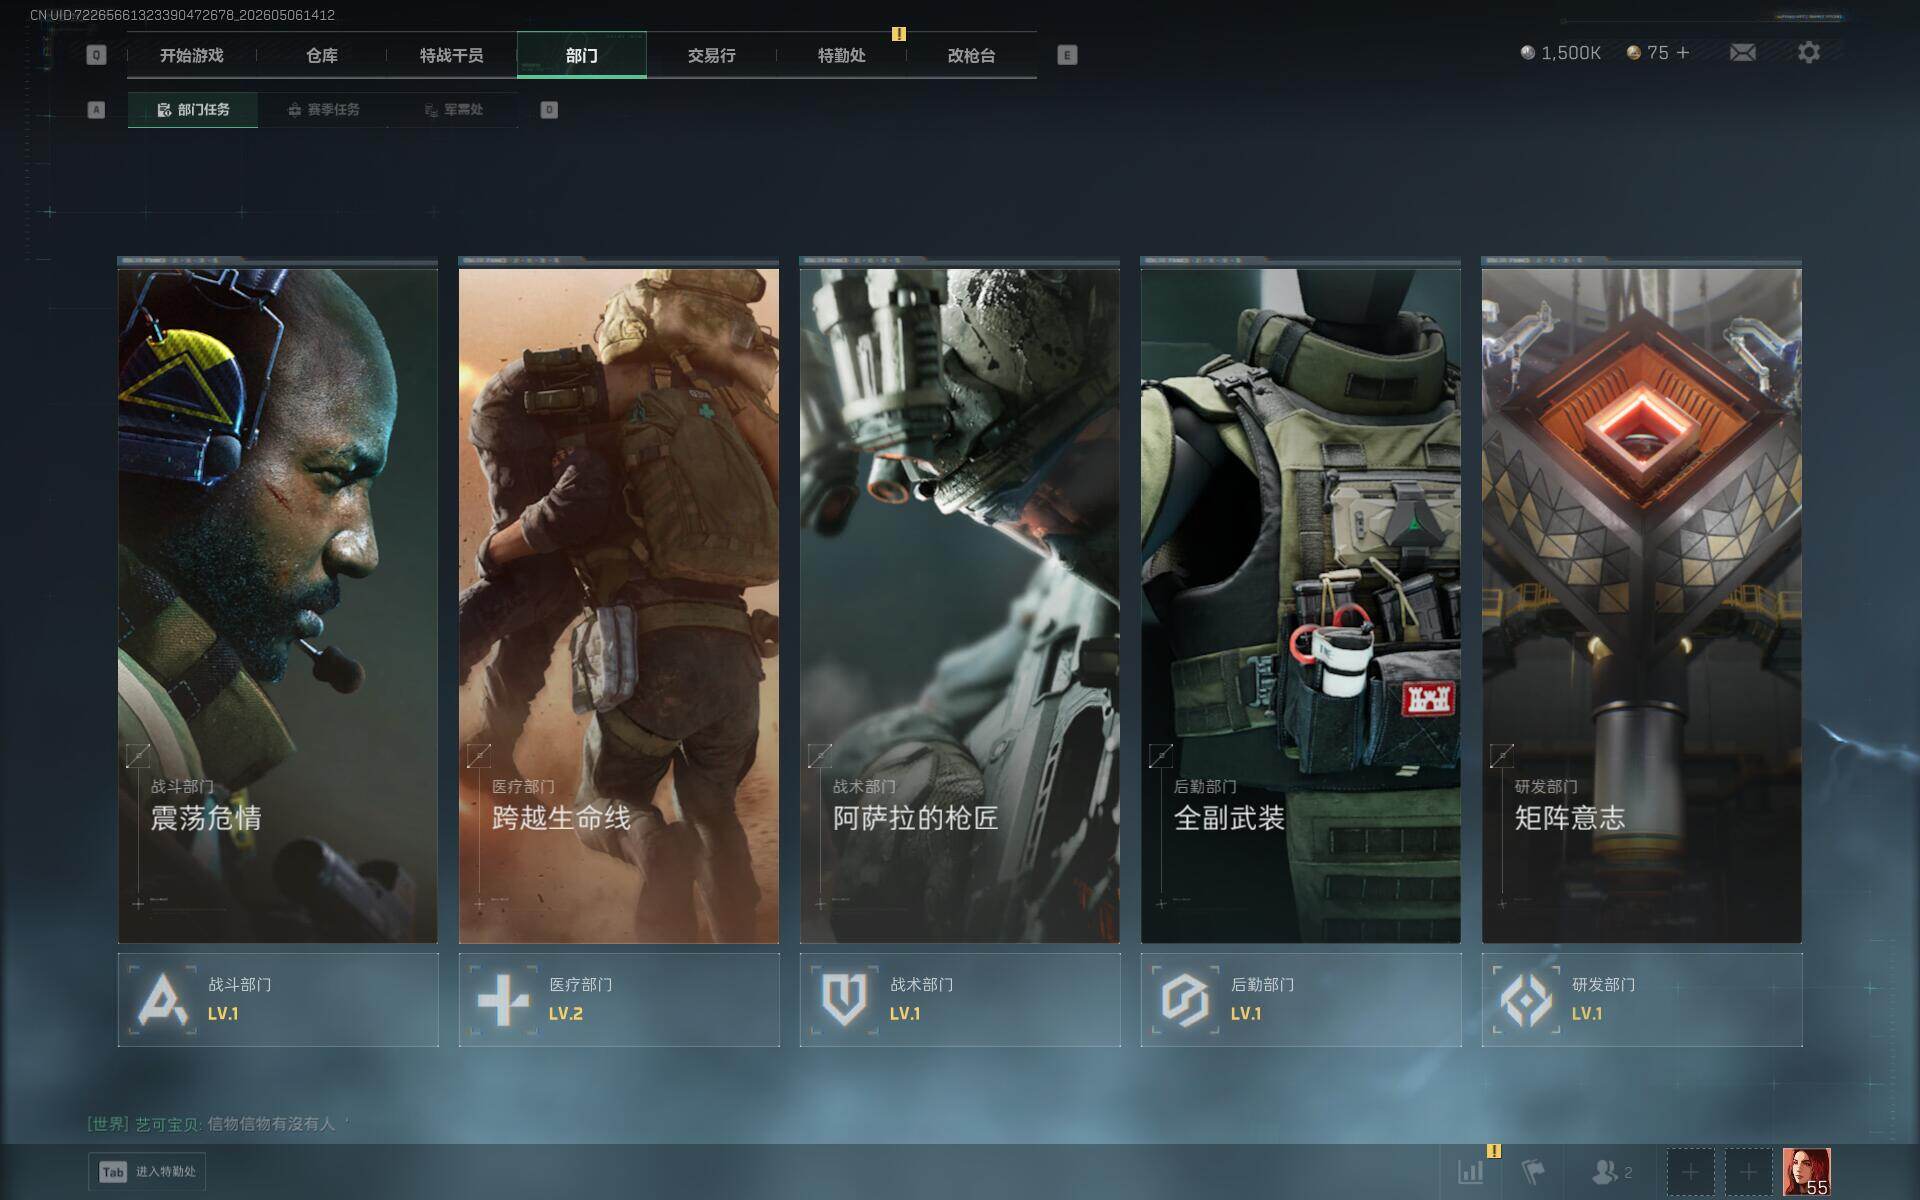
Task: Click the 1,500K silver coin icon
Action: [1527, 53]
